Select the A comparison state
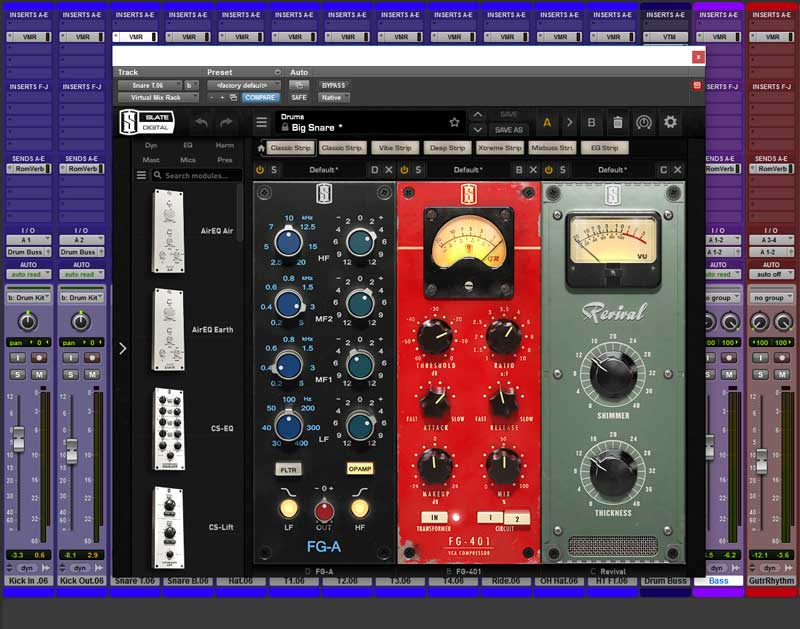The image size is (800, 629). (x=546, y=122)
